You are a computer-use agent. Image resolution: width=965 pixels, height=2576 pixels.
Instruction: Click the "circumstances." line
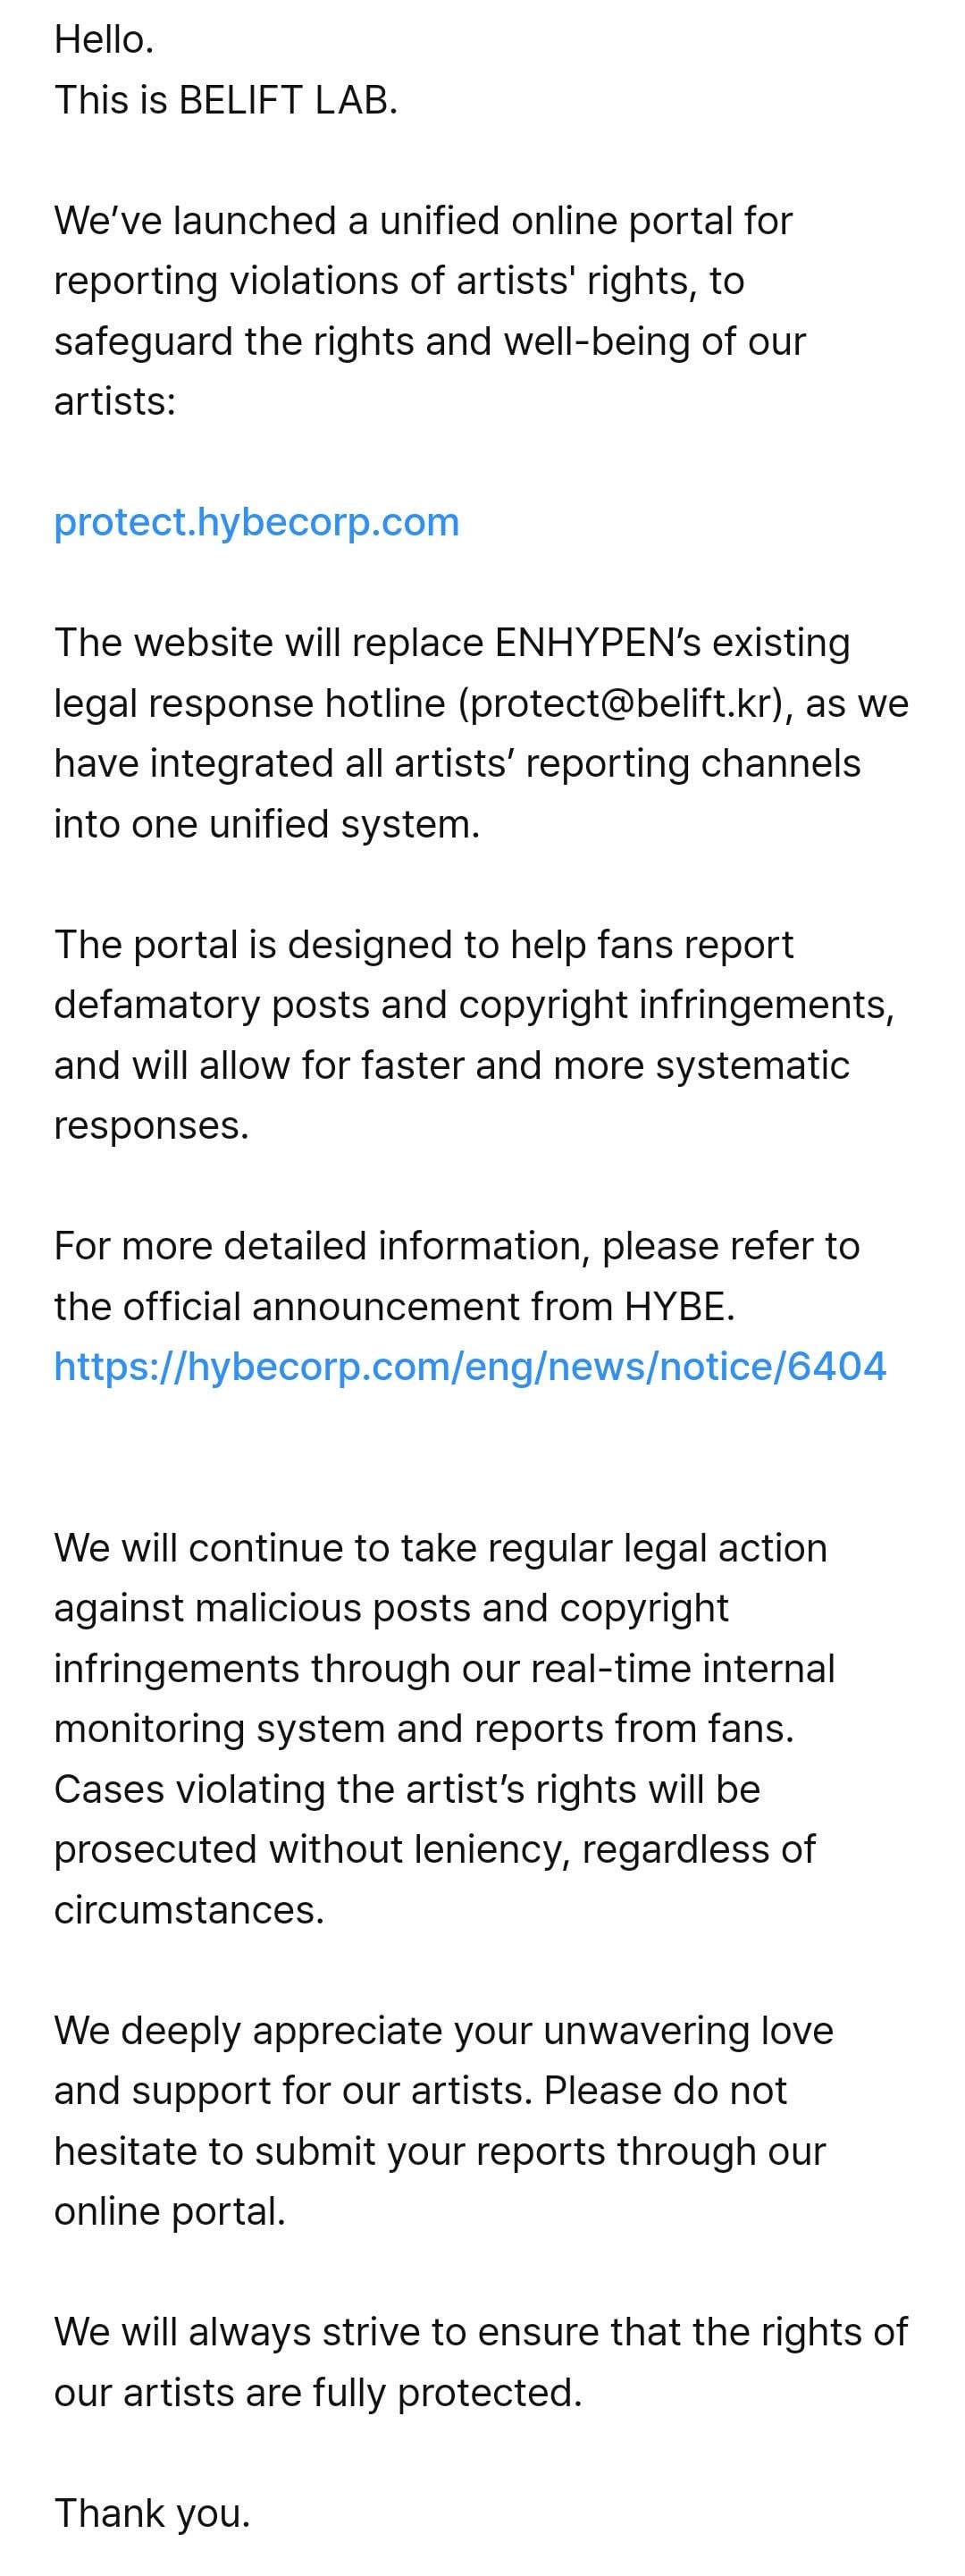[x=189, y=1909]
